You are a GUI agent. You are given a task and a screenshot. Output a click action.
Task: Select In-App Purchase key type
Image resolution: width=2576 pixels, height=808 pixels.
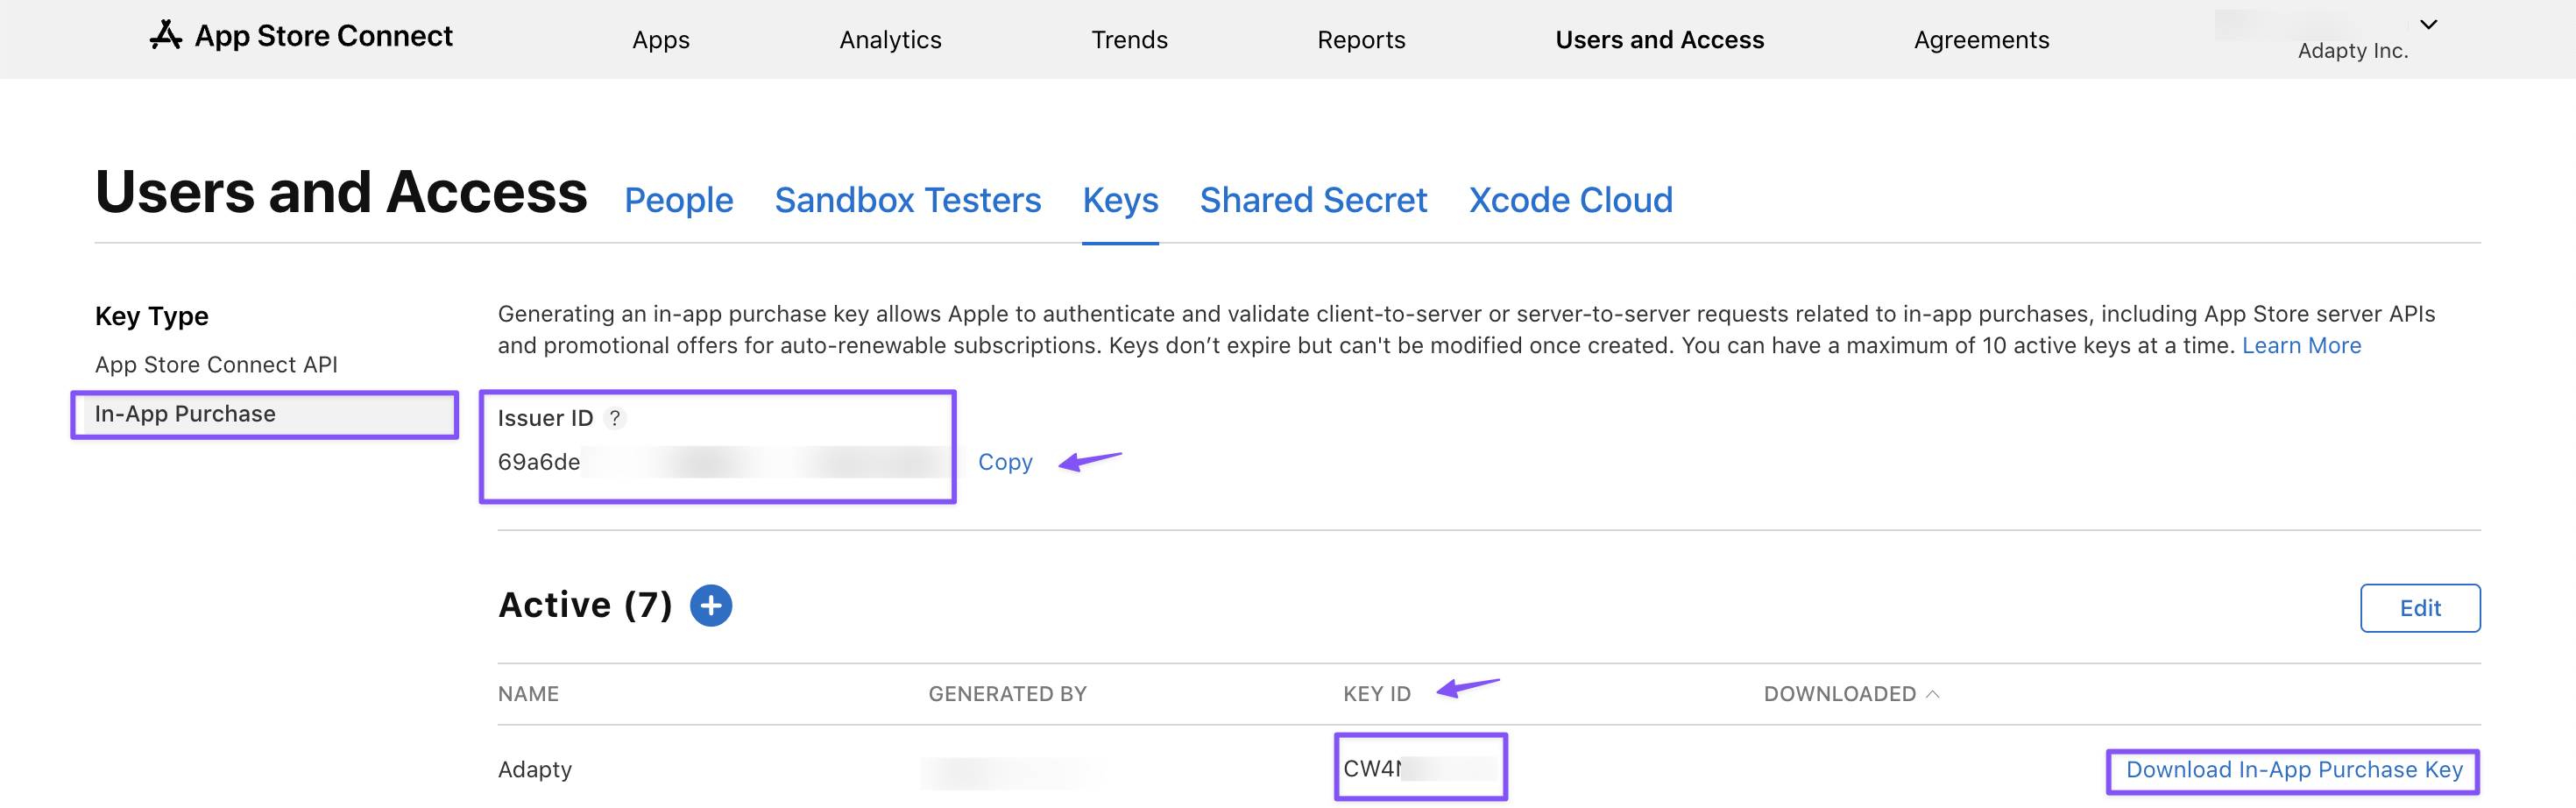click(x=185, y=414)
